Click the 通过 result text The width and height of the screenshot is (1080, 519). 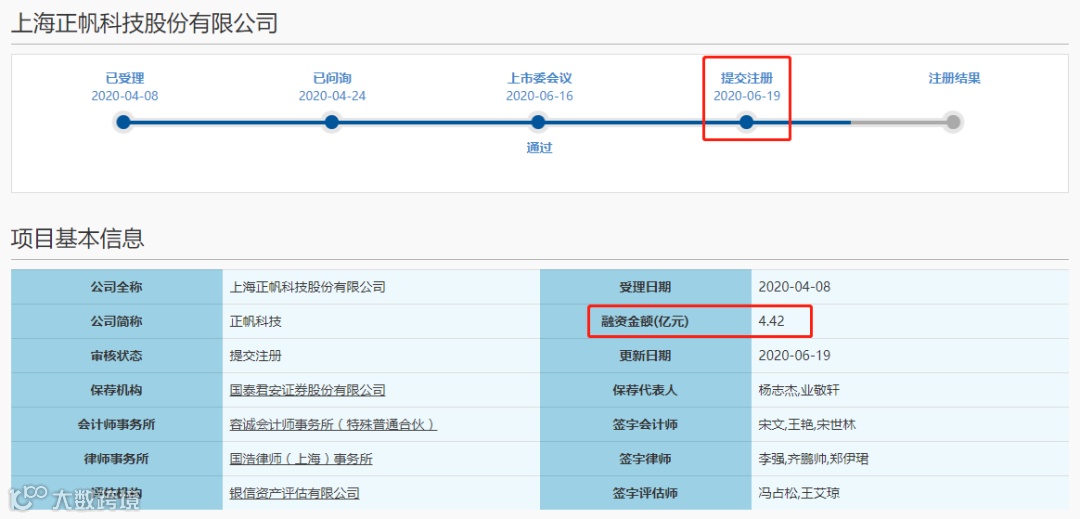coord(539,148)
